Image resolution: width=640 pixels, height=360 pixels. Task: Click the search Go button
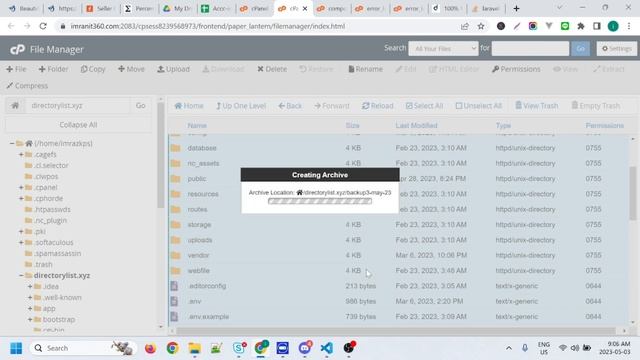tap(580, 49)
